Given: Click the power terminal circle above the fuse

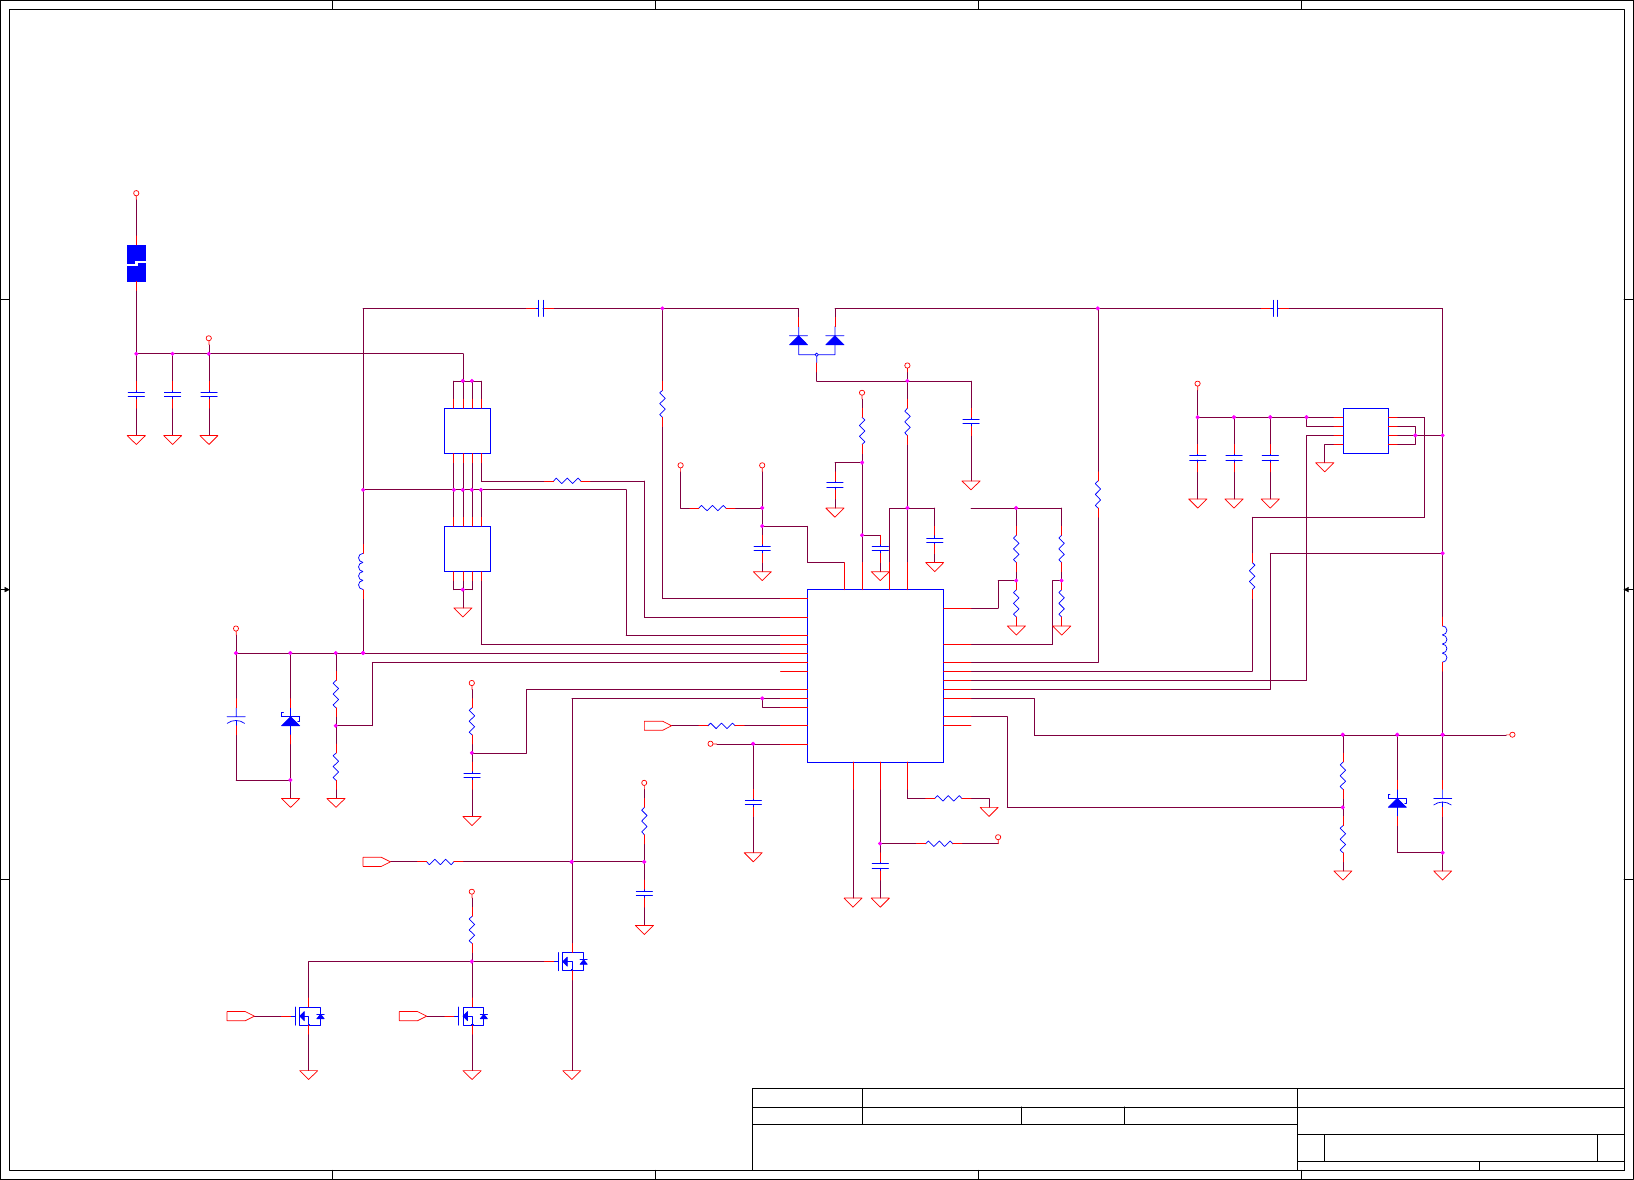Looking at the screenshot, I should [x=137, y=194].
